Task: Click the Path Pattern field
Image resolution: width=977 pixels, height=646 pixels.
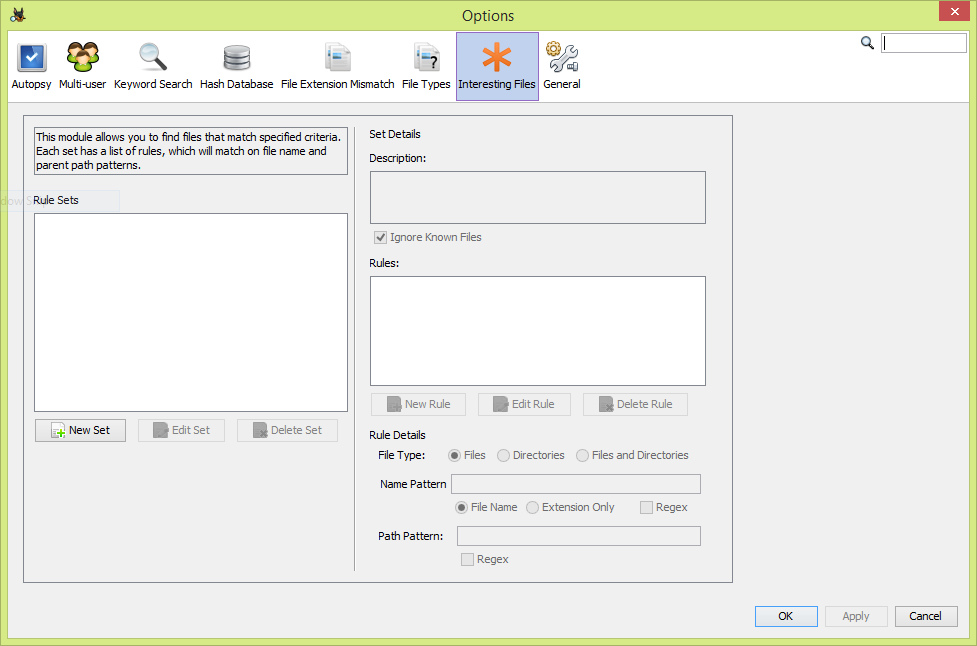Action: point(579,536)
